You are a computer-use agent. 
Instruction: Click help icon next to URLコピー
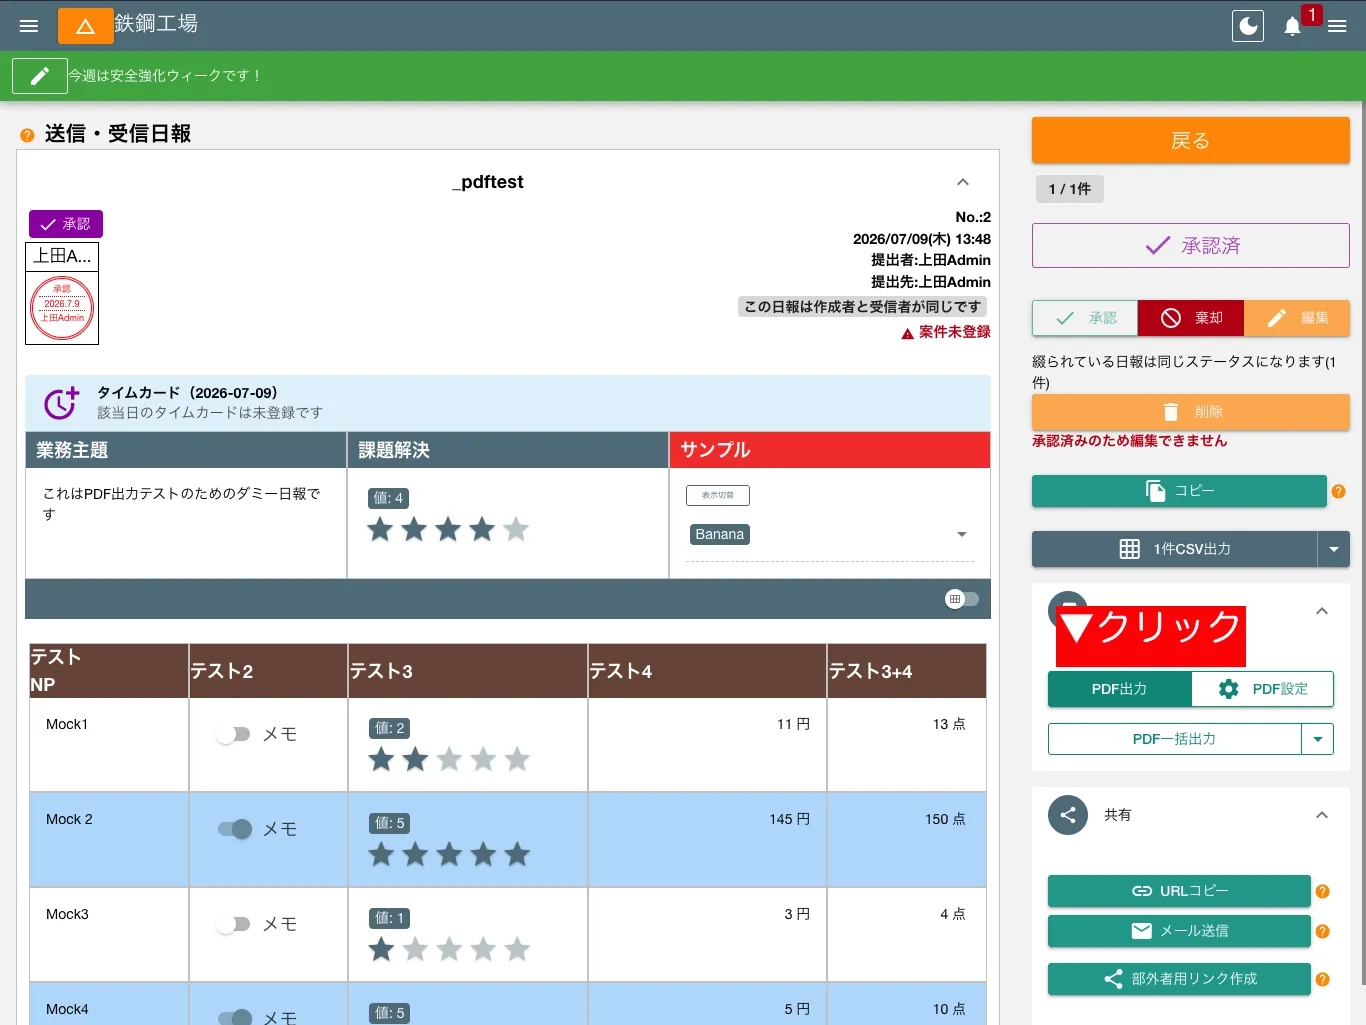1322,891
